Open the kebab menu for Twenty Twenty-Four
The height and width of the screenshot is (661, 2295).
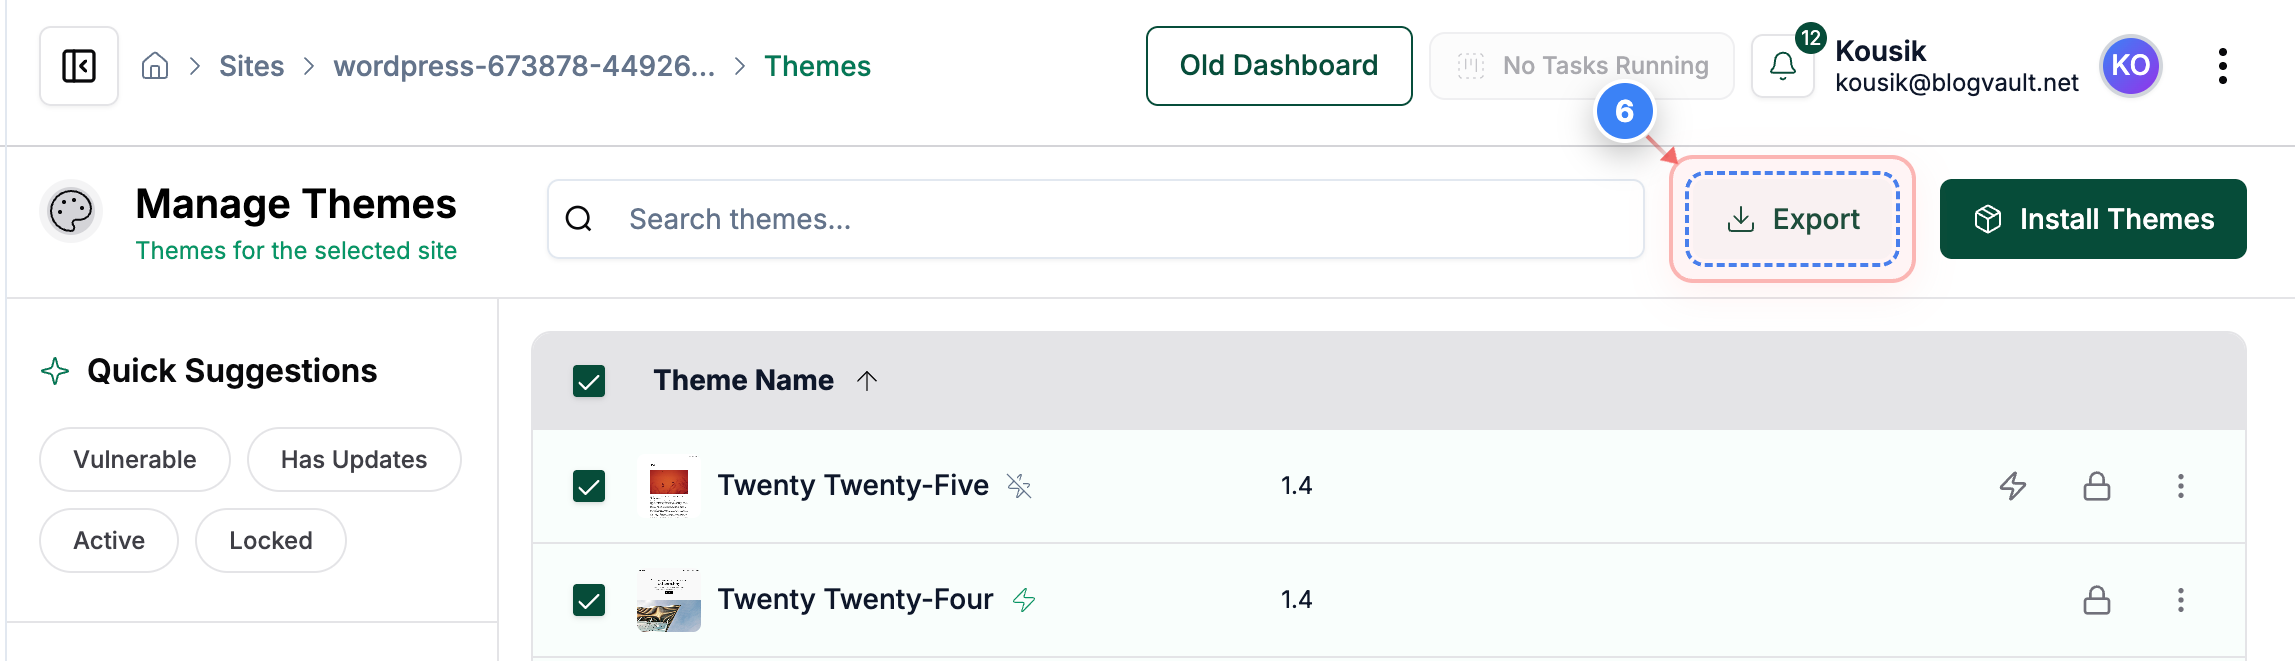tap(2180, 600)
